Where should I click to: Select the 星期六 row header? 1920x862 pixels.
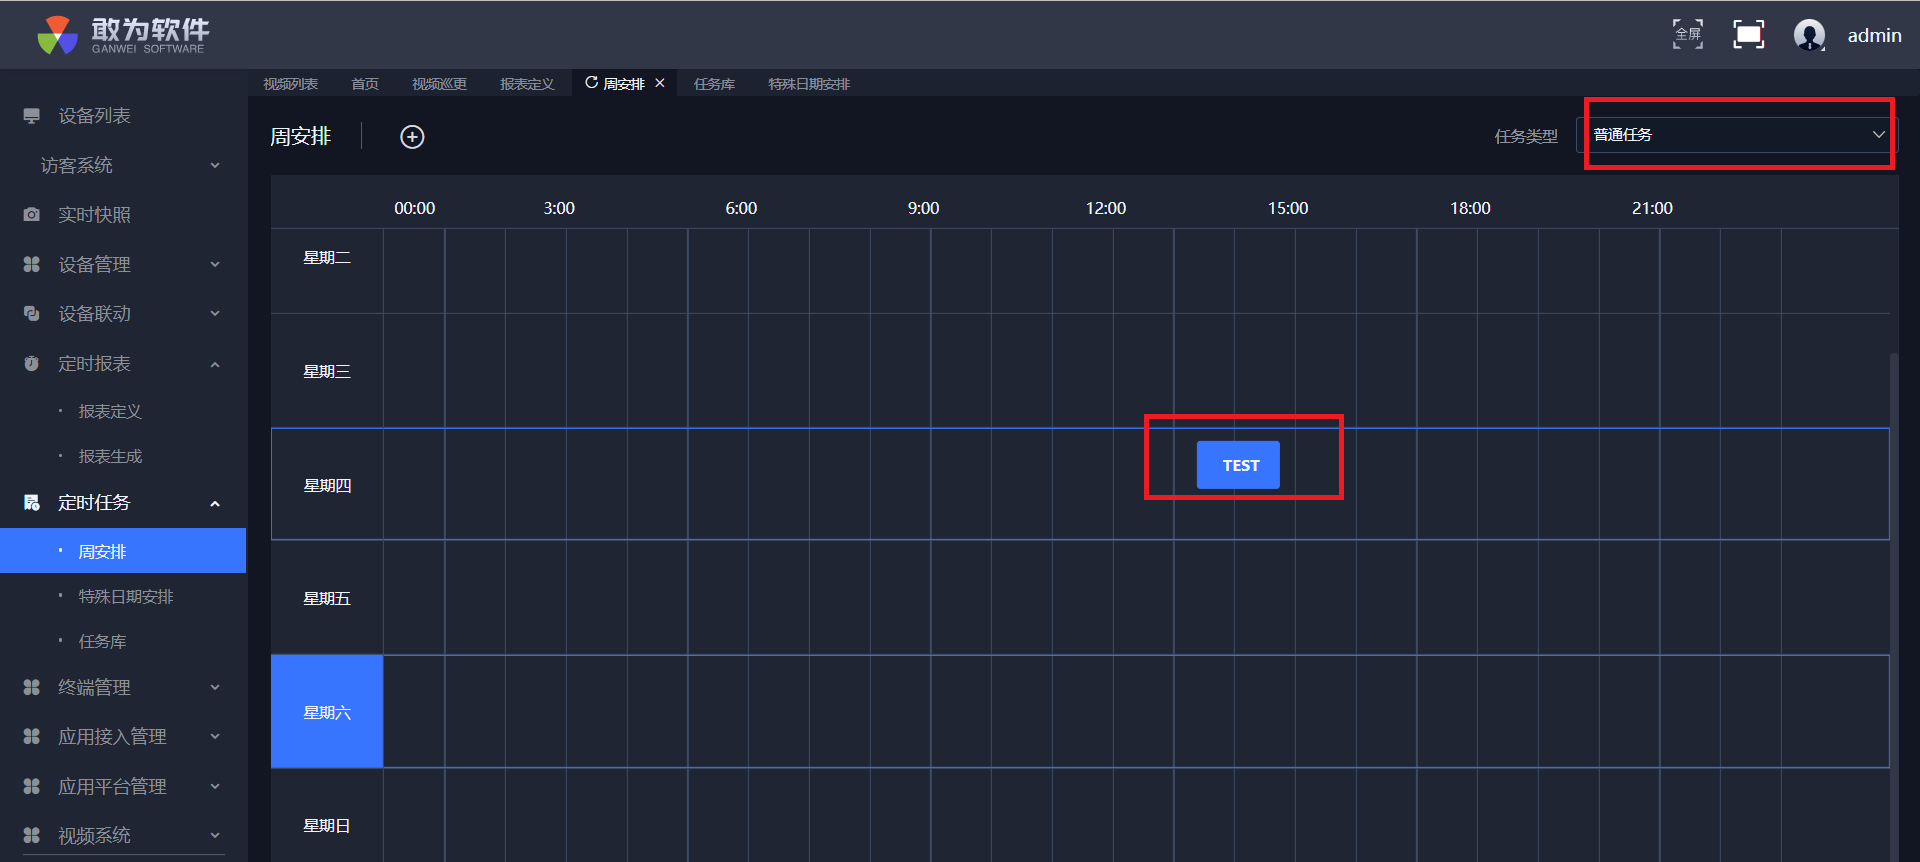tap(327, 712)
